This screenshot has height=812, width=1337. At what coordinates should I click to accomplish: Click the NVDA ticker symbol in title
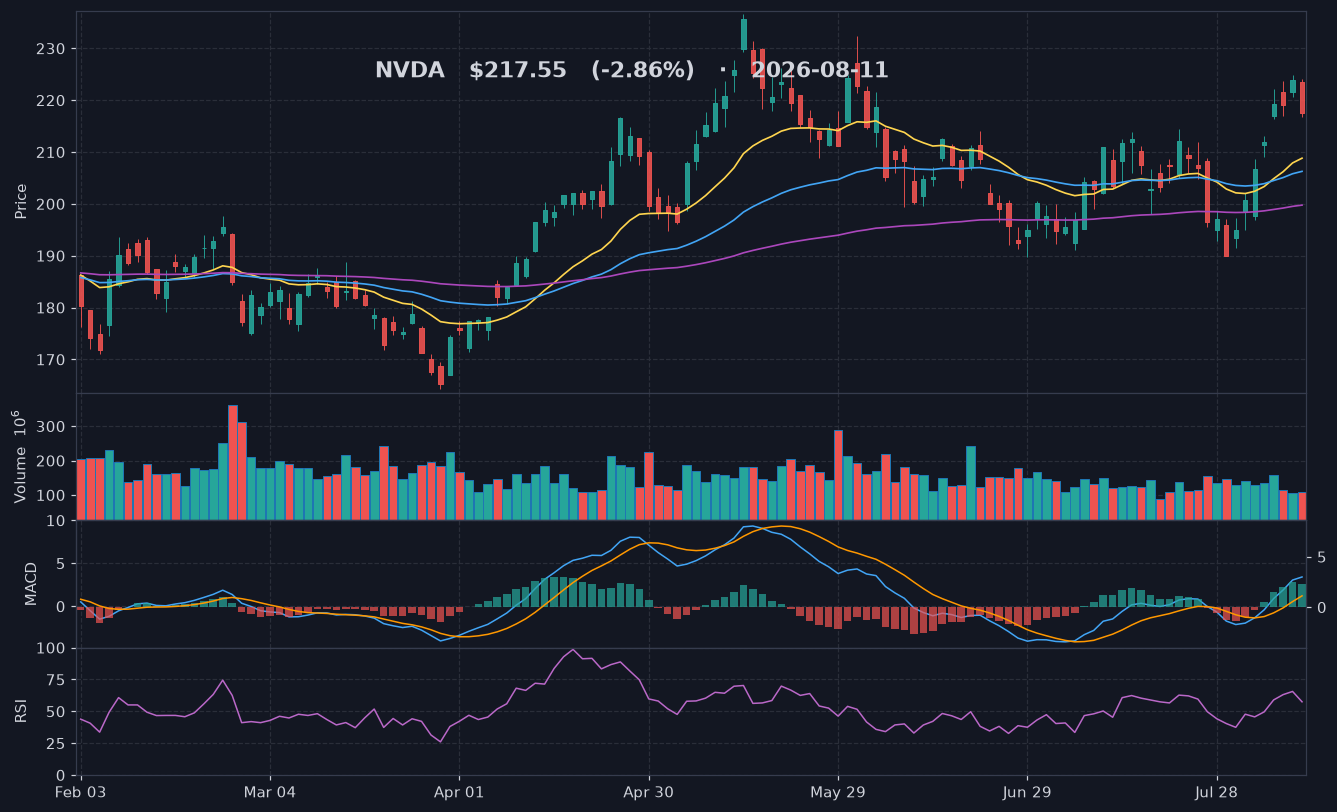410,70
